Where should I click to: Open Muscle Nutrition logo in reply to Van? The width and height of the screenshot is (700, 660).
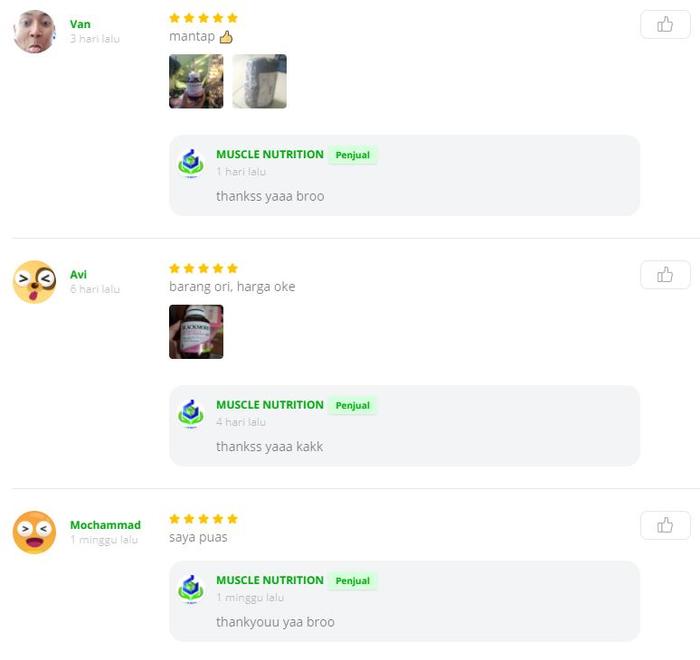191,163
